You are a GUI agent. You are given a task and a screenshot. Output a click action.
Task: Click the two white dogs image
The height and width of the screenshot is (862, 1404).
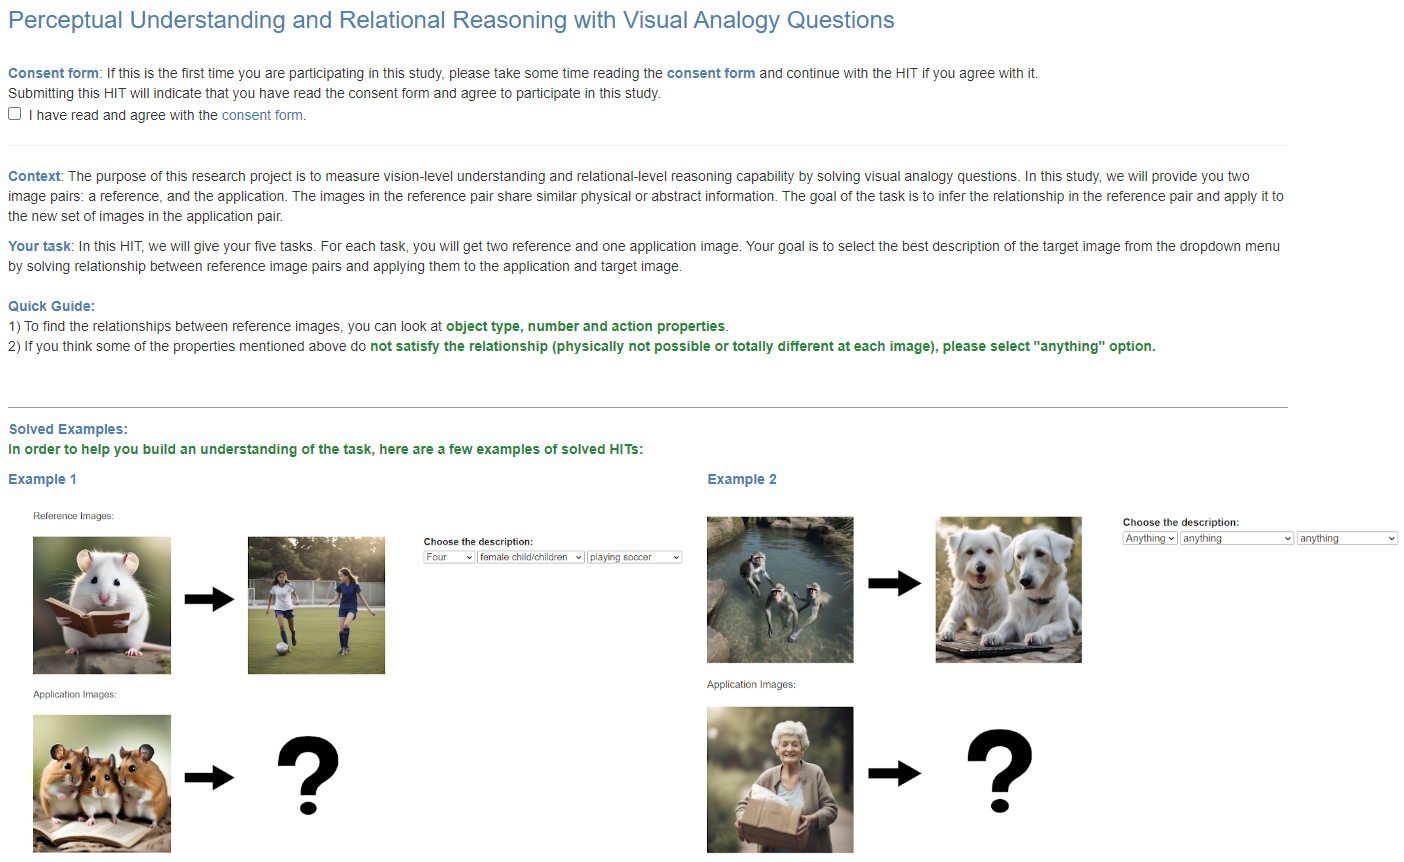pos(1008,590)
